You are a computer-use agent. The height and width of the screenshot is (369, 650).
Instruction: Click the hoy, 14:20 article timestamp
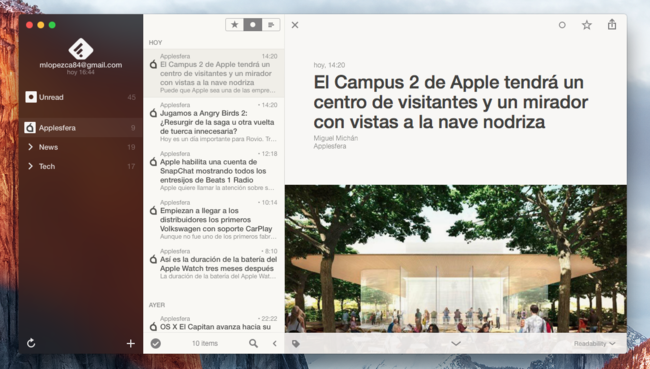coord(329,65)
